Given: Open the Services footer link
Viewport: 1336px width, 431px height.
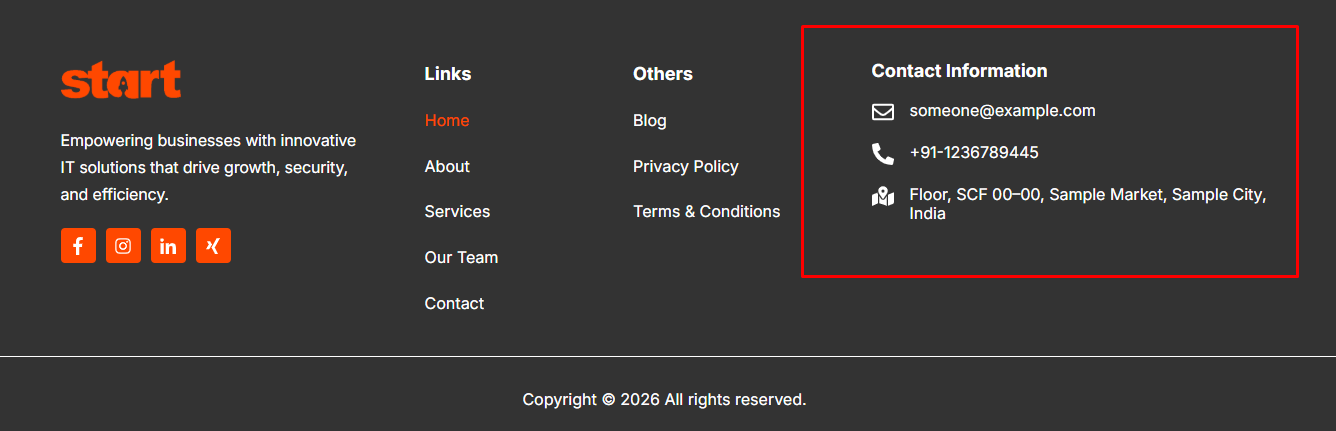Looking at the screenshot, I should point(457,212).
